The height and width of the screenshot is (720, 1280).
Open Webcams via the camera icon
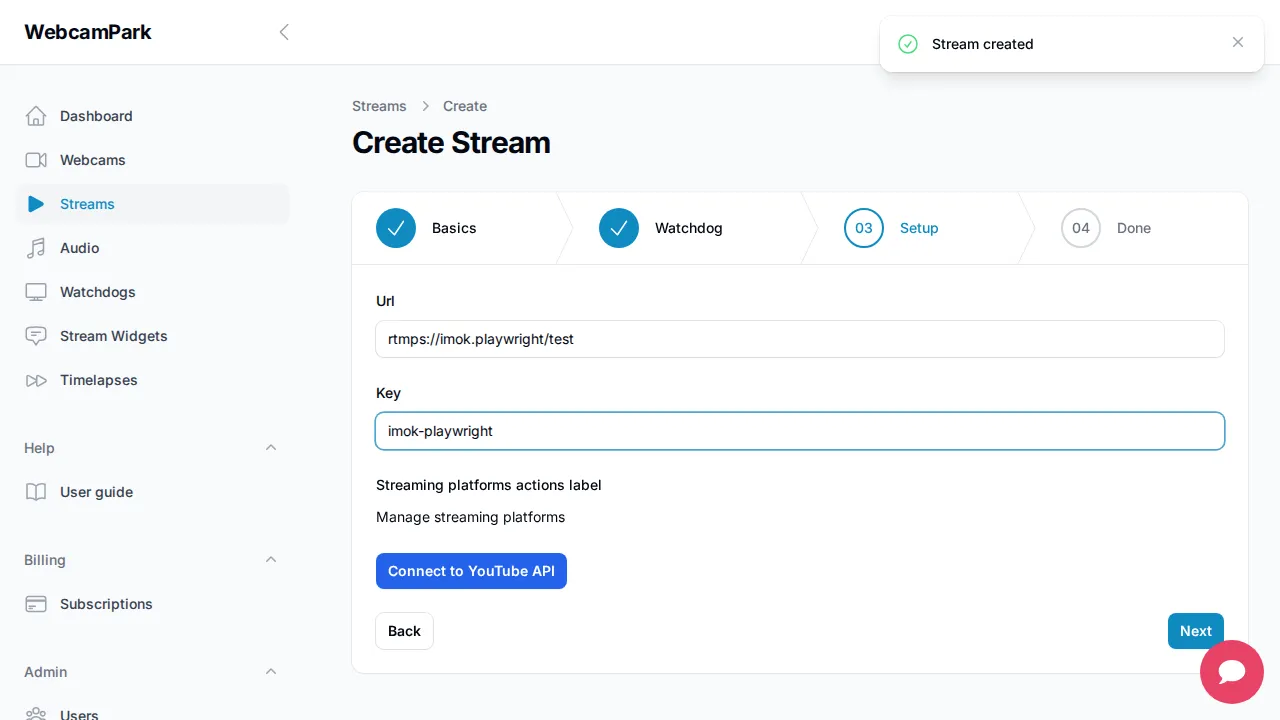point(36,160)
